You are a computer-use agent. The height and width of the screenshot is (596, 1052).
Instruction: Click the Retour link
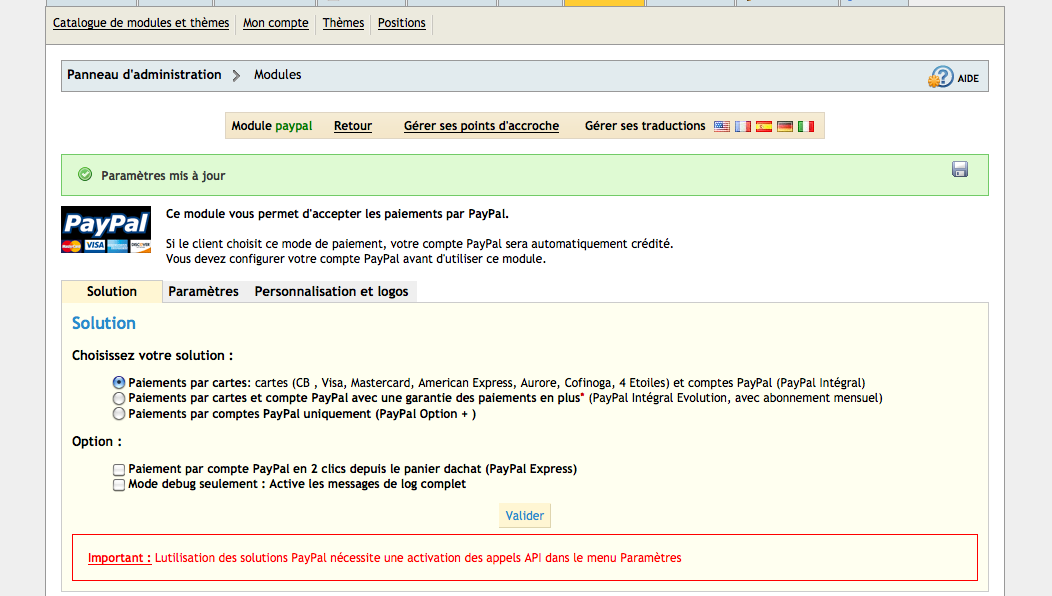coord(353,126)
